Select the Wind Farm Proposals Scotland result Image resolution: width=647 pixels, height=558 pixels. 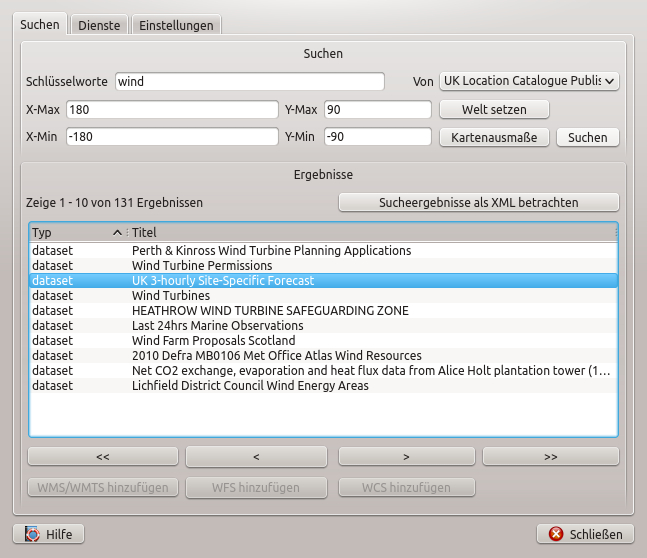213,341
